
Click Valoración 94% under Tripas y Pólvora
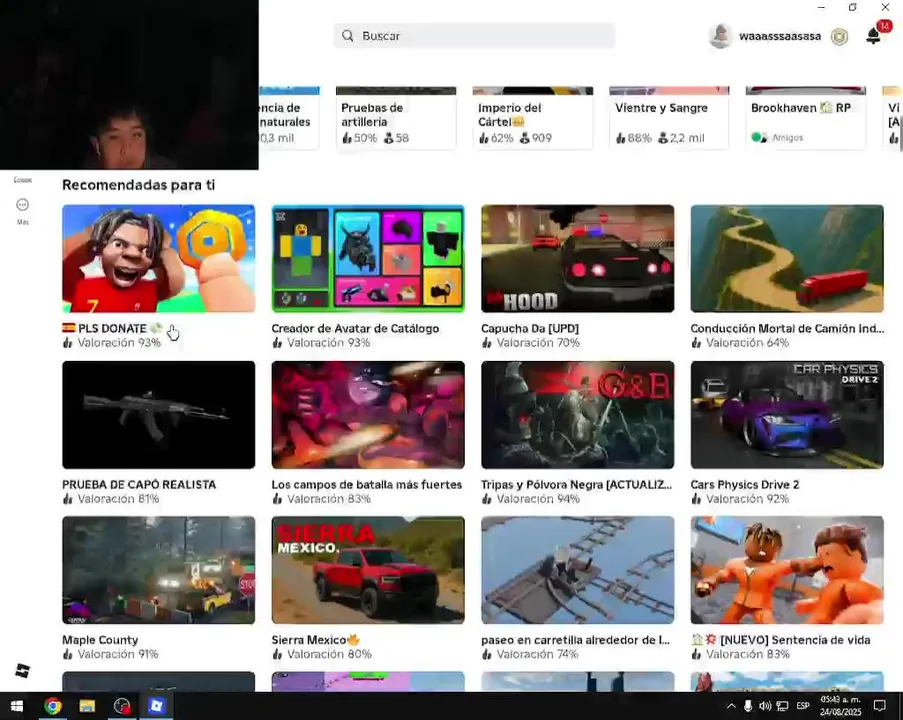coord(538,499)
